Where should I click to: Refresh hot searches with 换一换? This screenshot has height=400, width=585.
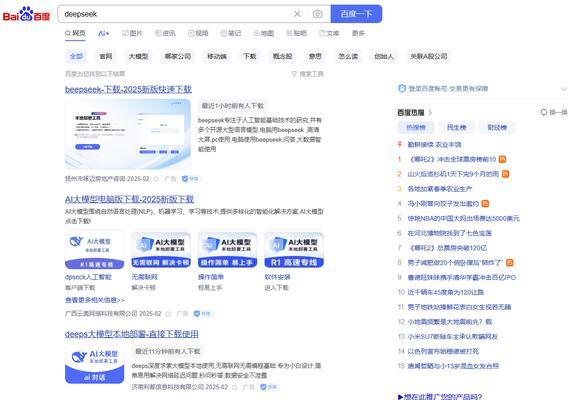[554, 112]
